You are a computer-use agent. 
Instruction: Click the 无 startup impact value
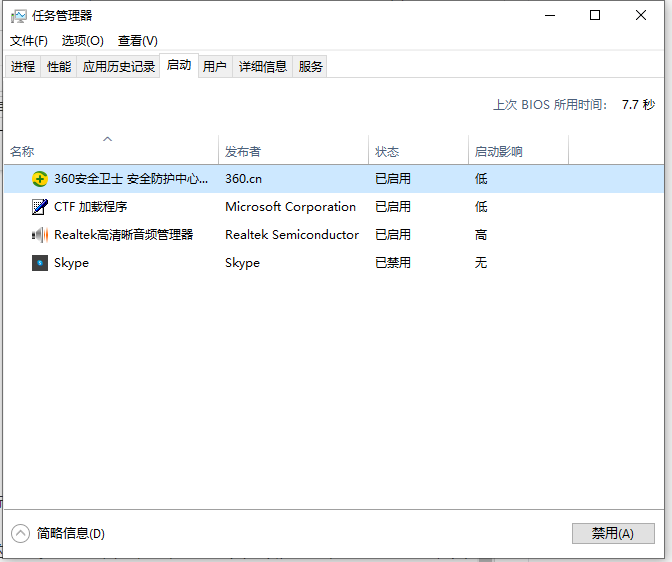click(x=481, y=263)
